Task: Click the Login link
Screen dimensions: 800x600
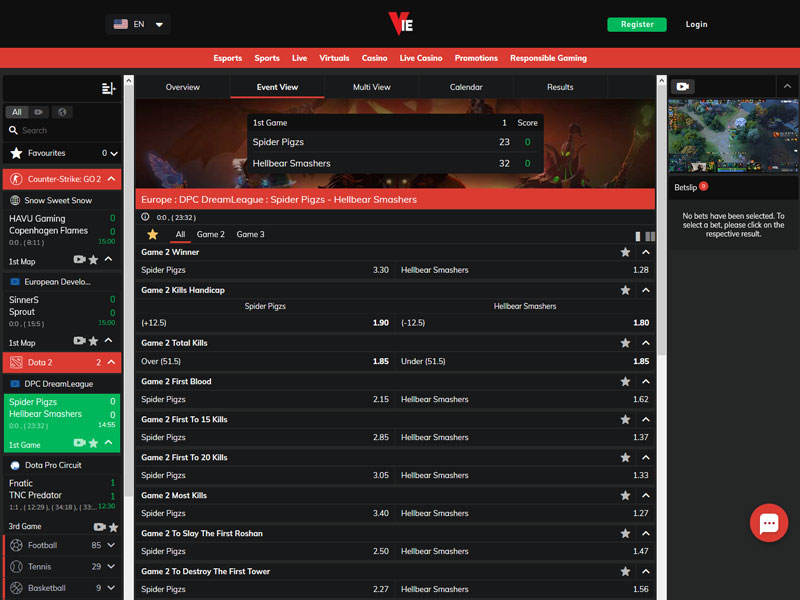Action: click(696, 24)
